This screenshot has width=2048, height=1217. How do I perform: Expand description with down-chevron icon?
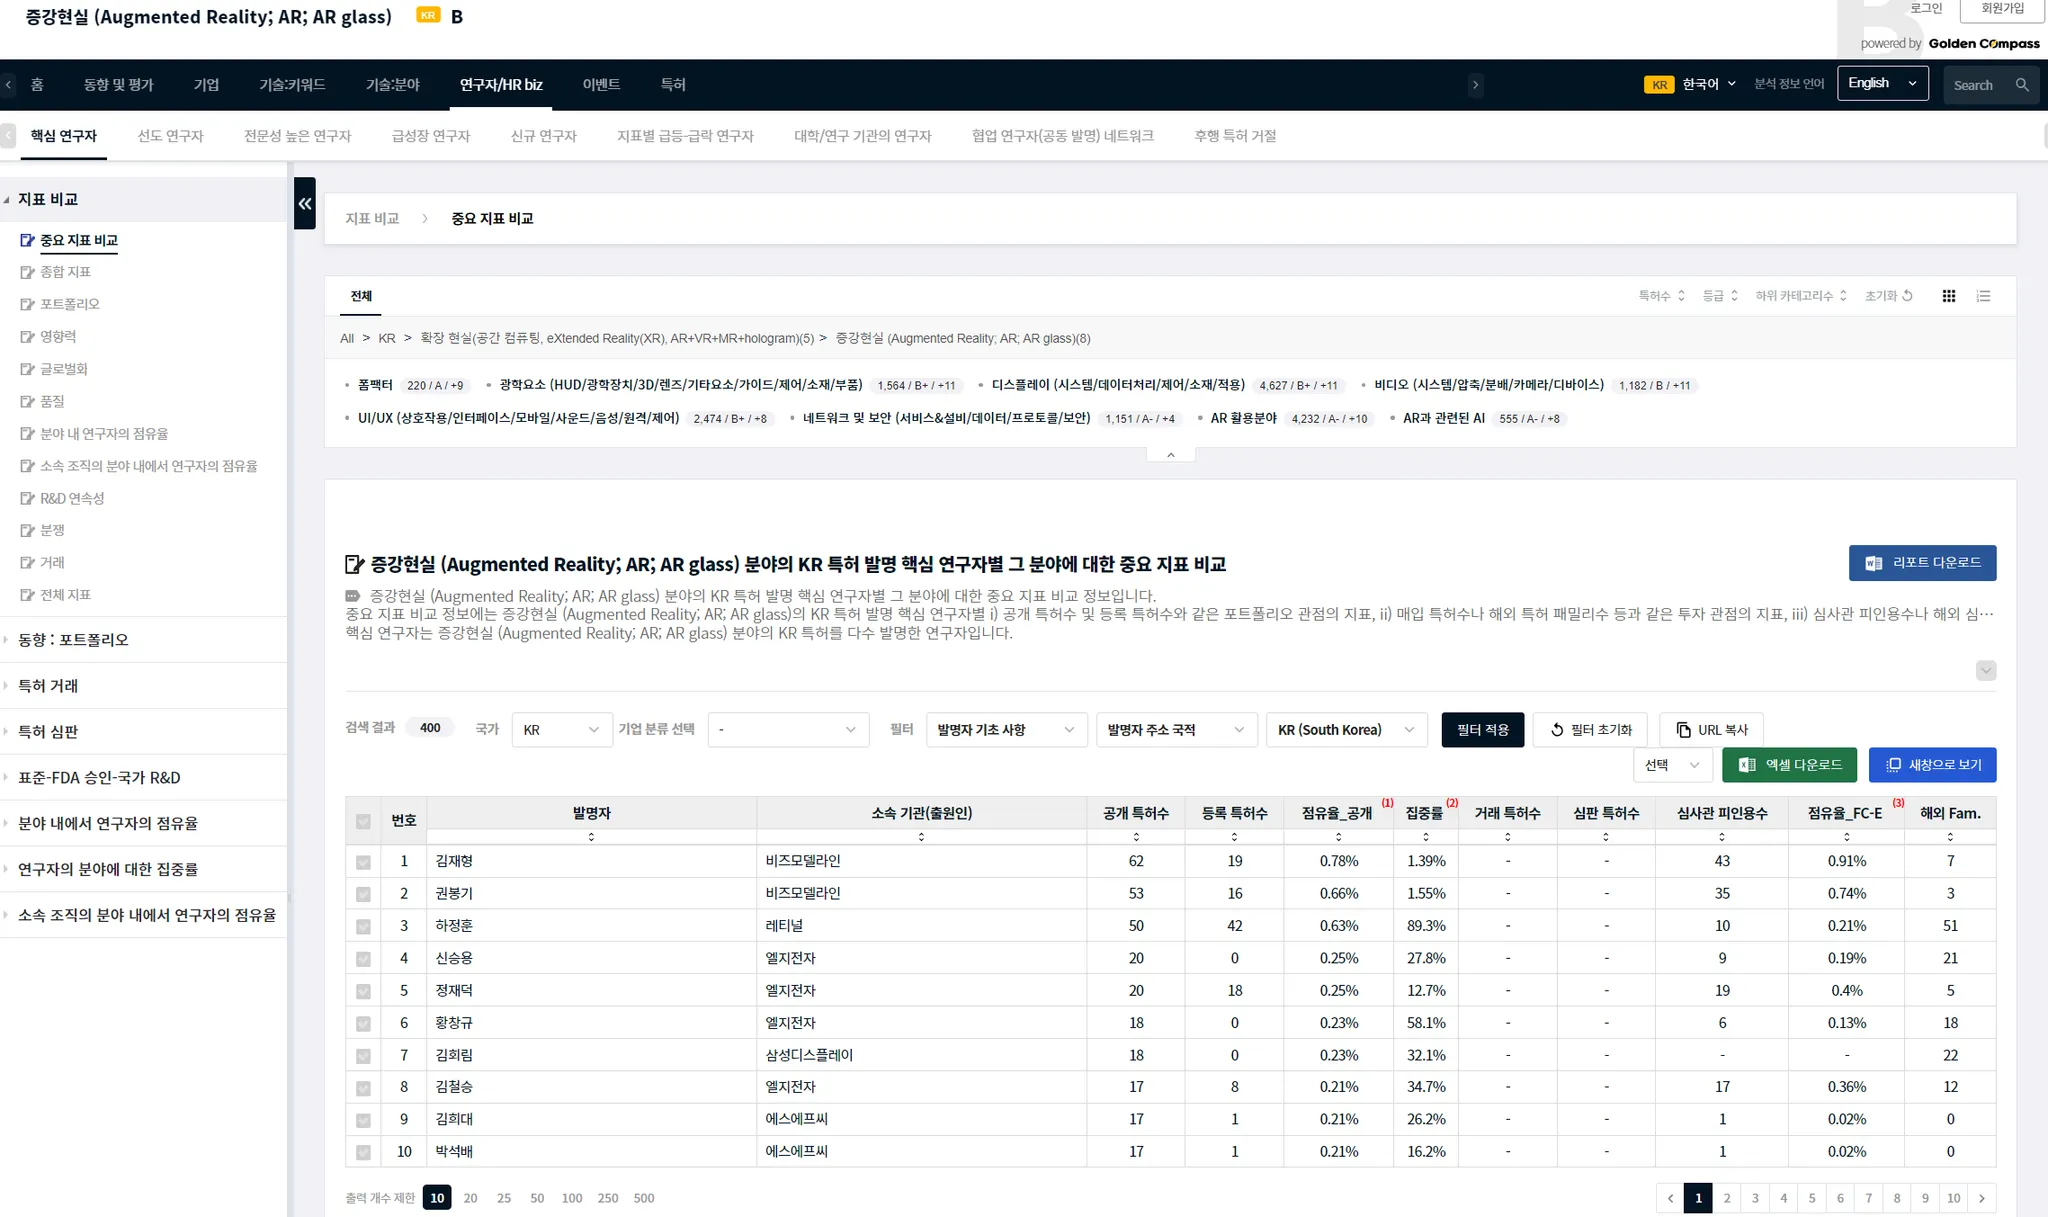(x=1985, y=671)
